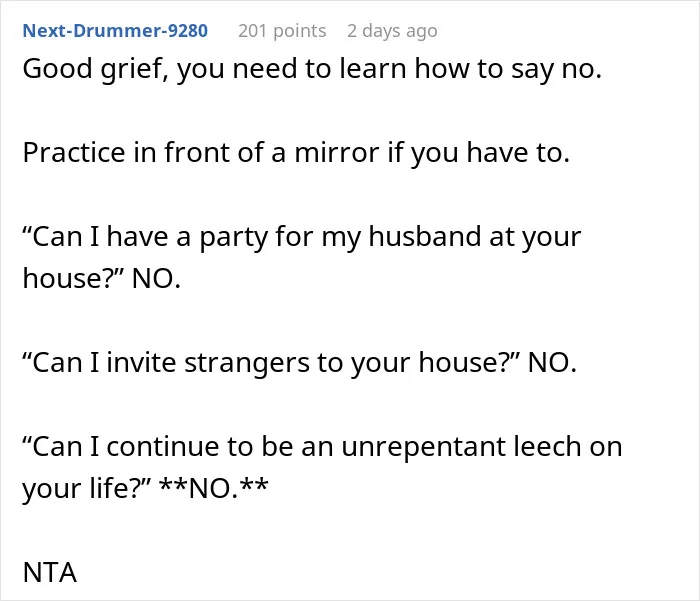The image size is (700, 601).
Task: Select the Practice in front of a mirror line
Action: 296,153
